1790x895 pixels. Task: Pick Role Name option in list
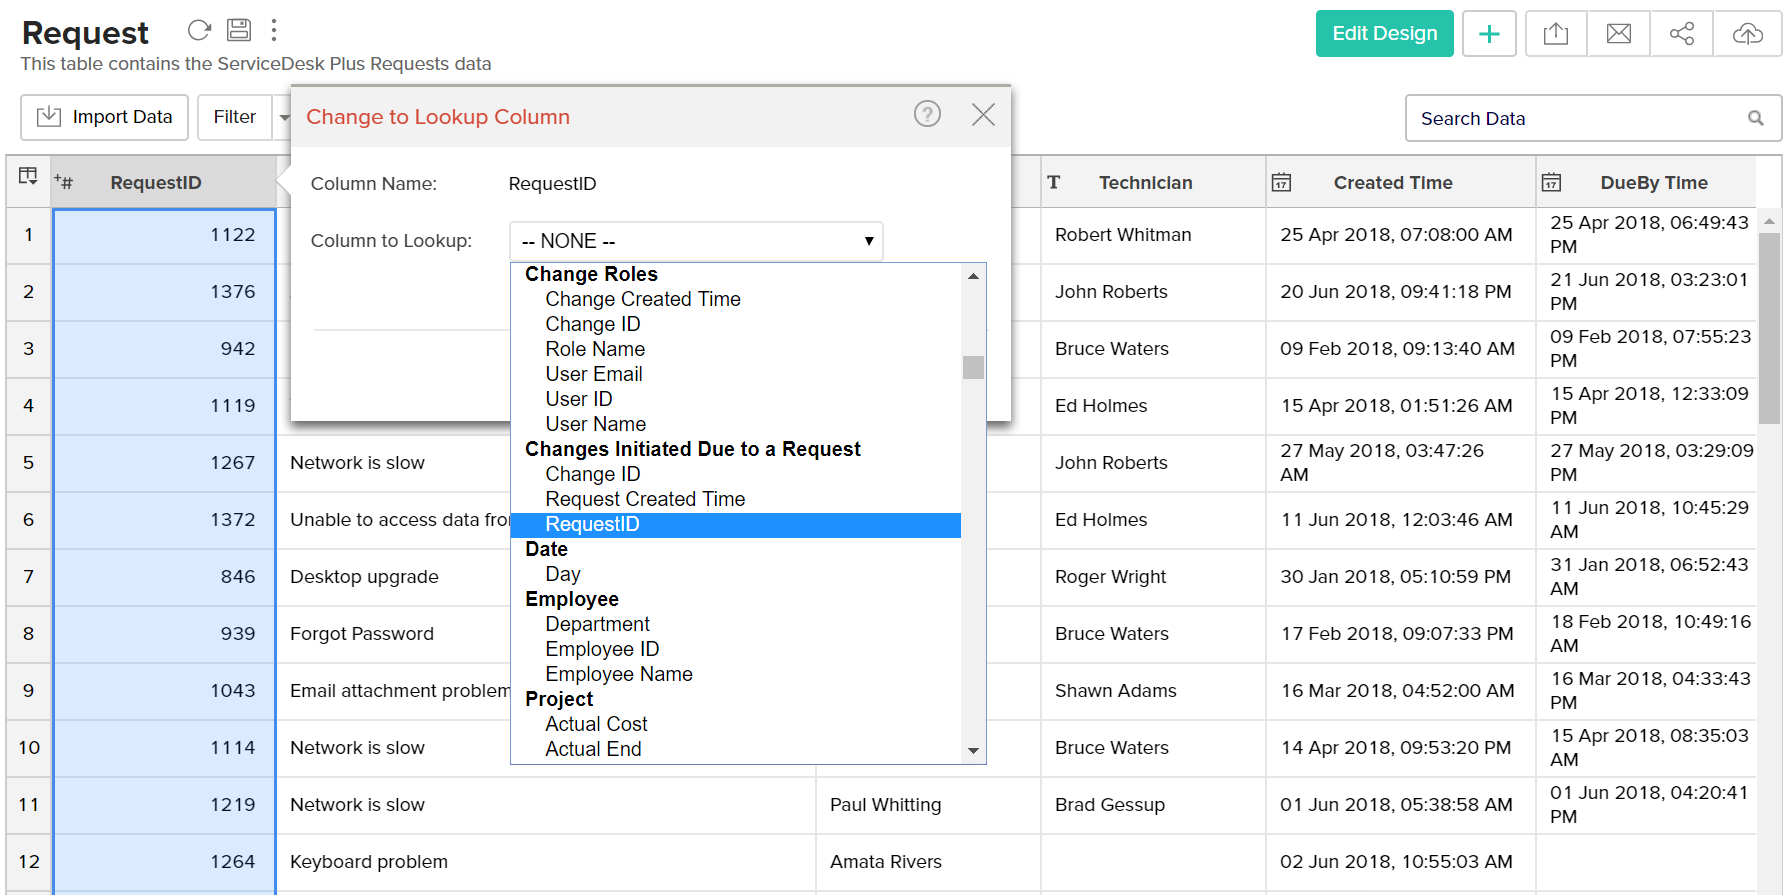tap(595, 350)
